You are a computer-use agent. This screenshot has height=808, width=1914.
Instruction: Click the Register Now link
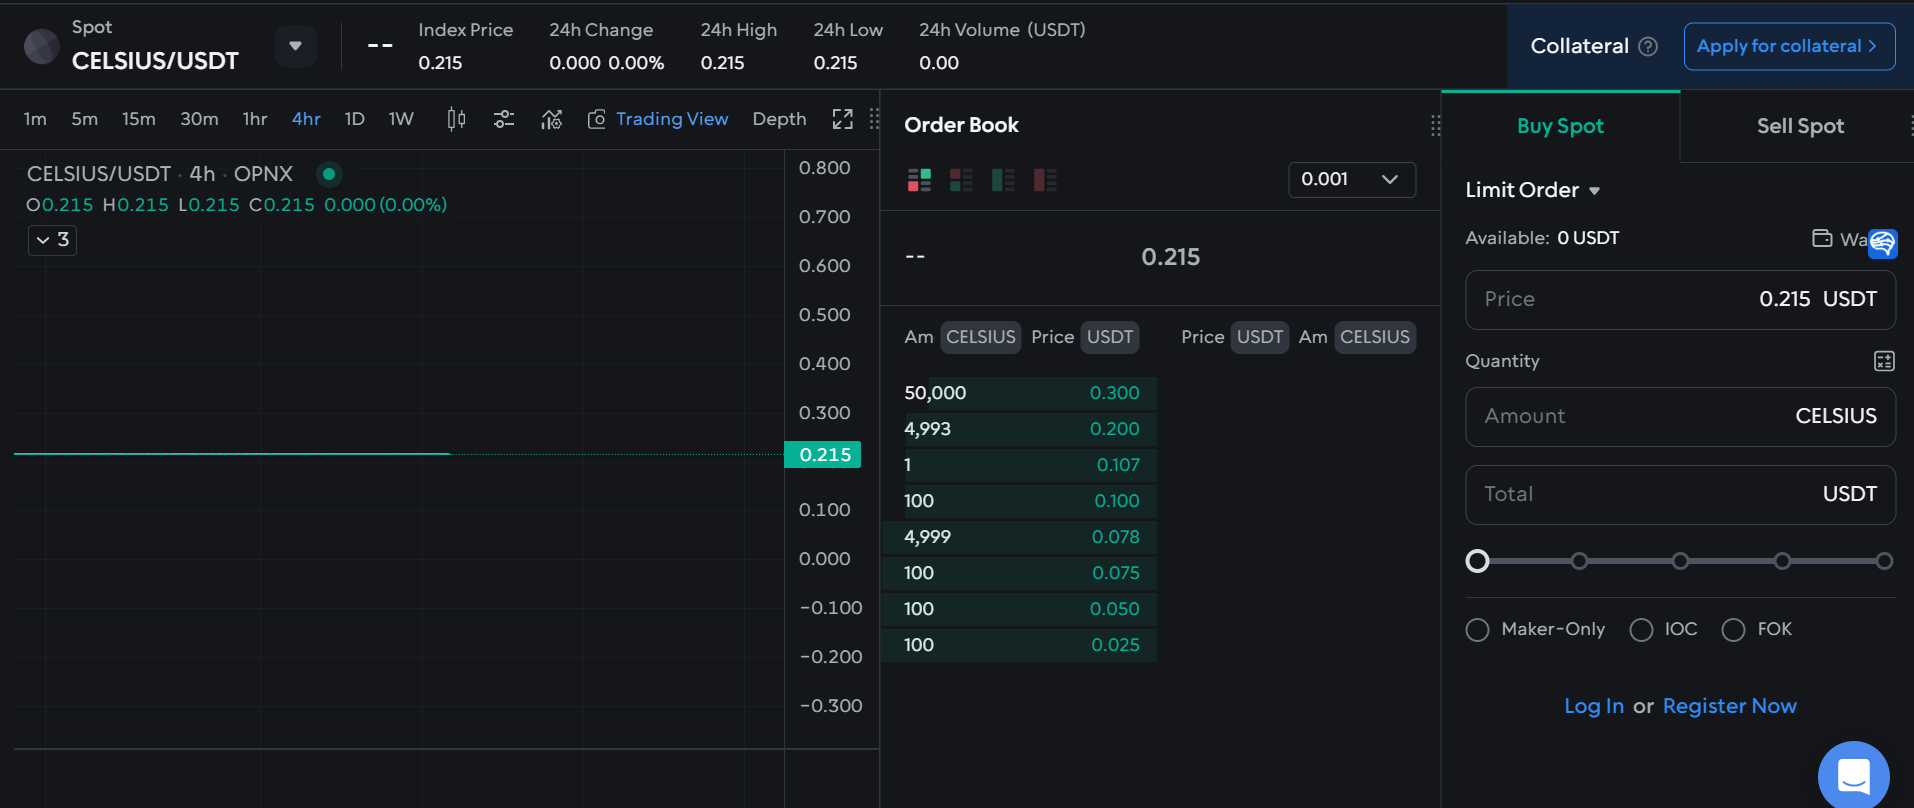pos(1729,706)
